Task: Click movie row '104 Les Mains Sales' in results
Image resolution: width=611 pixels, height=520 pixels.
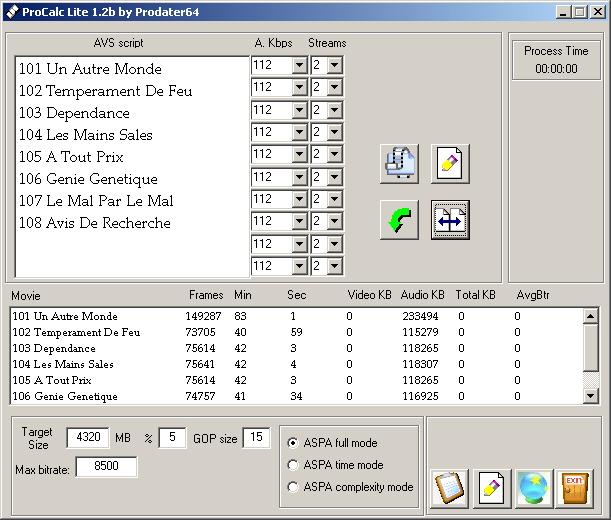Action: pos(296,364)
